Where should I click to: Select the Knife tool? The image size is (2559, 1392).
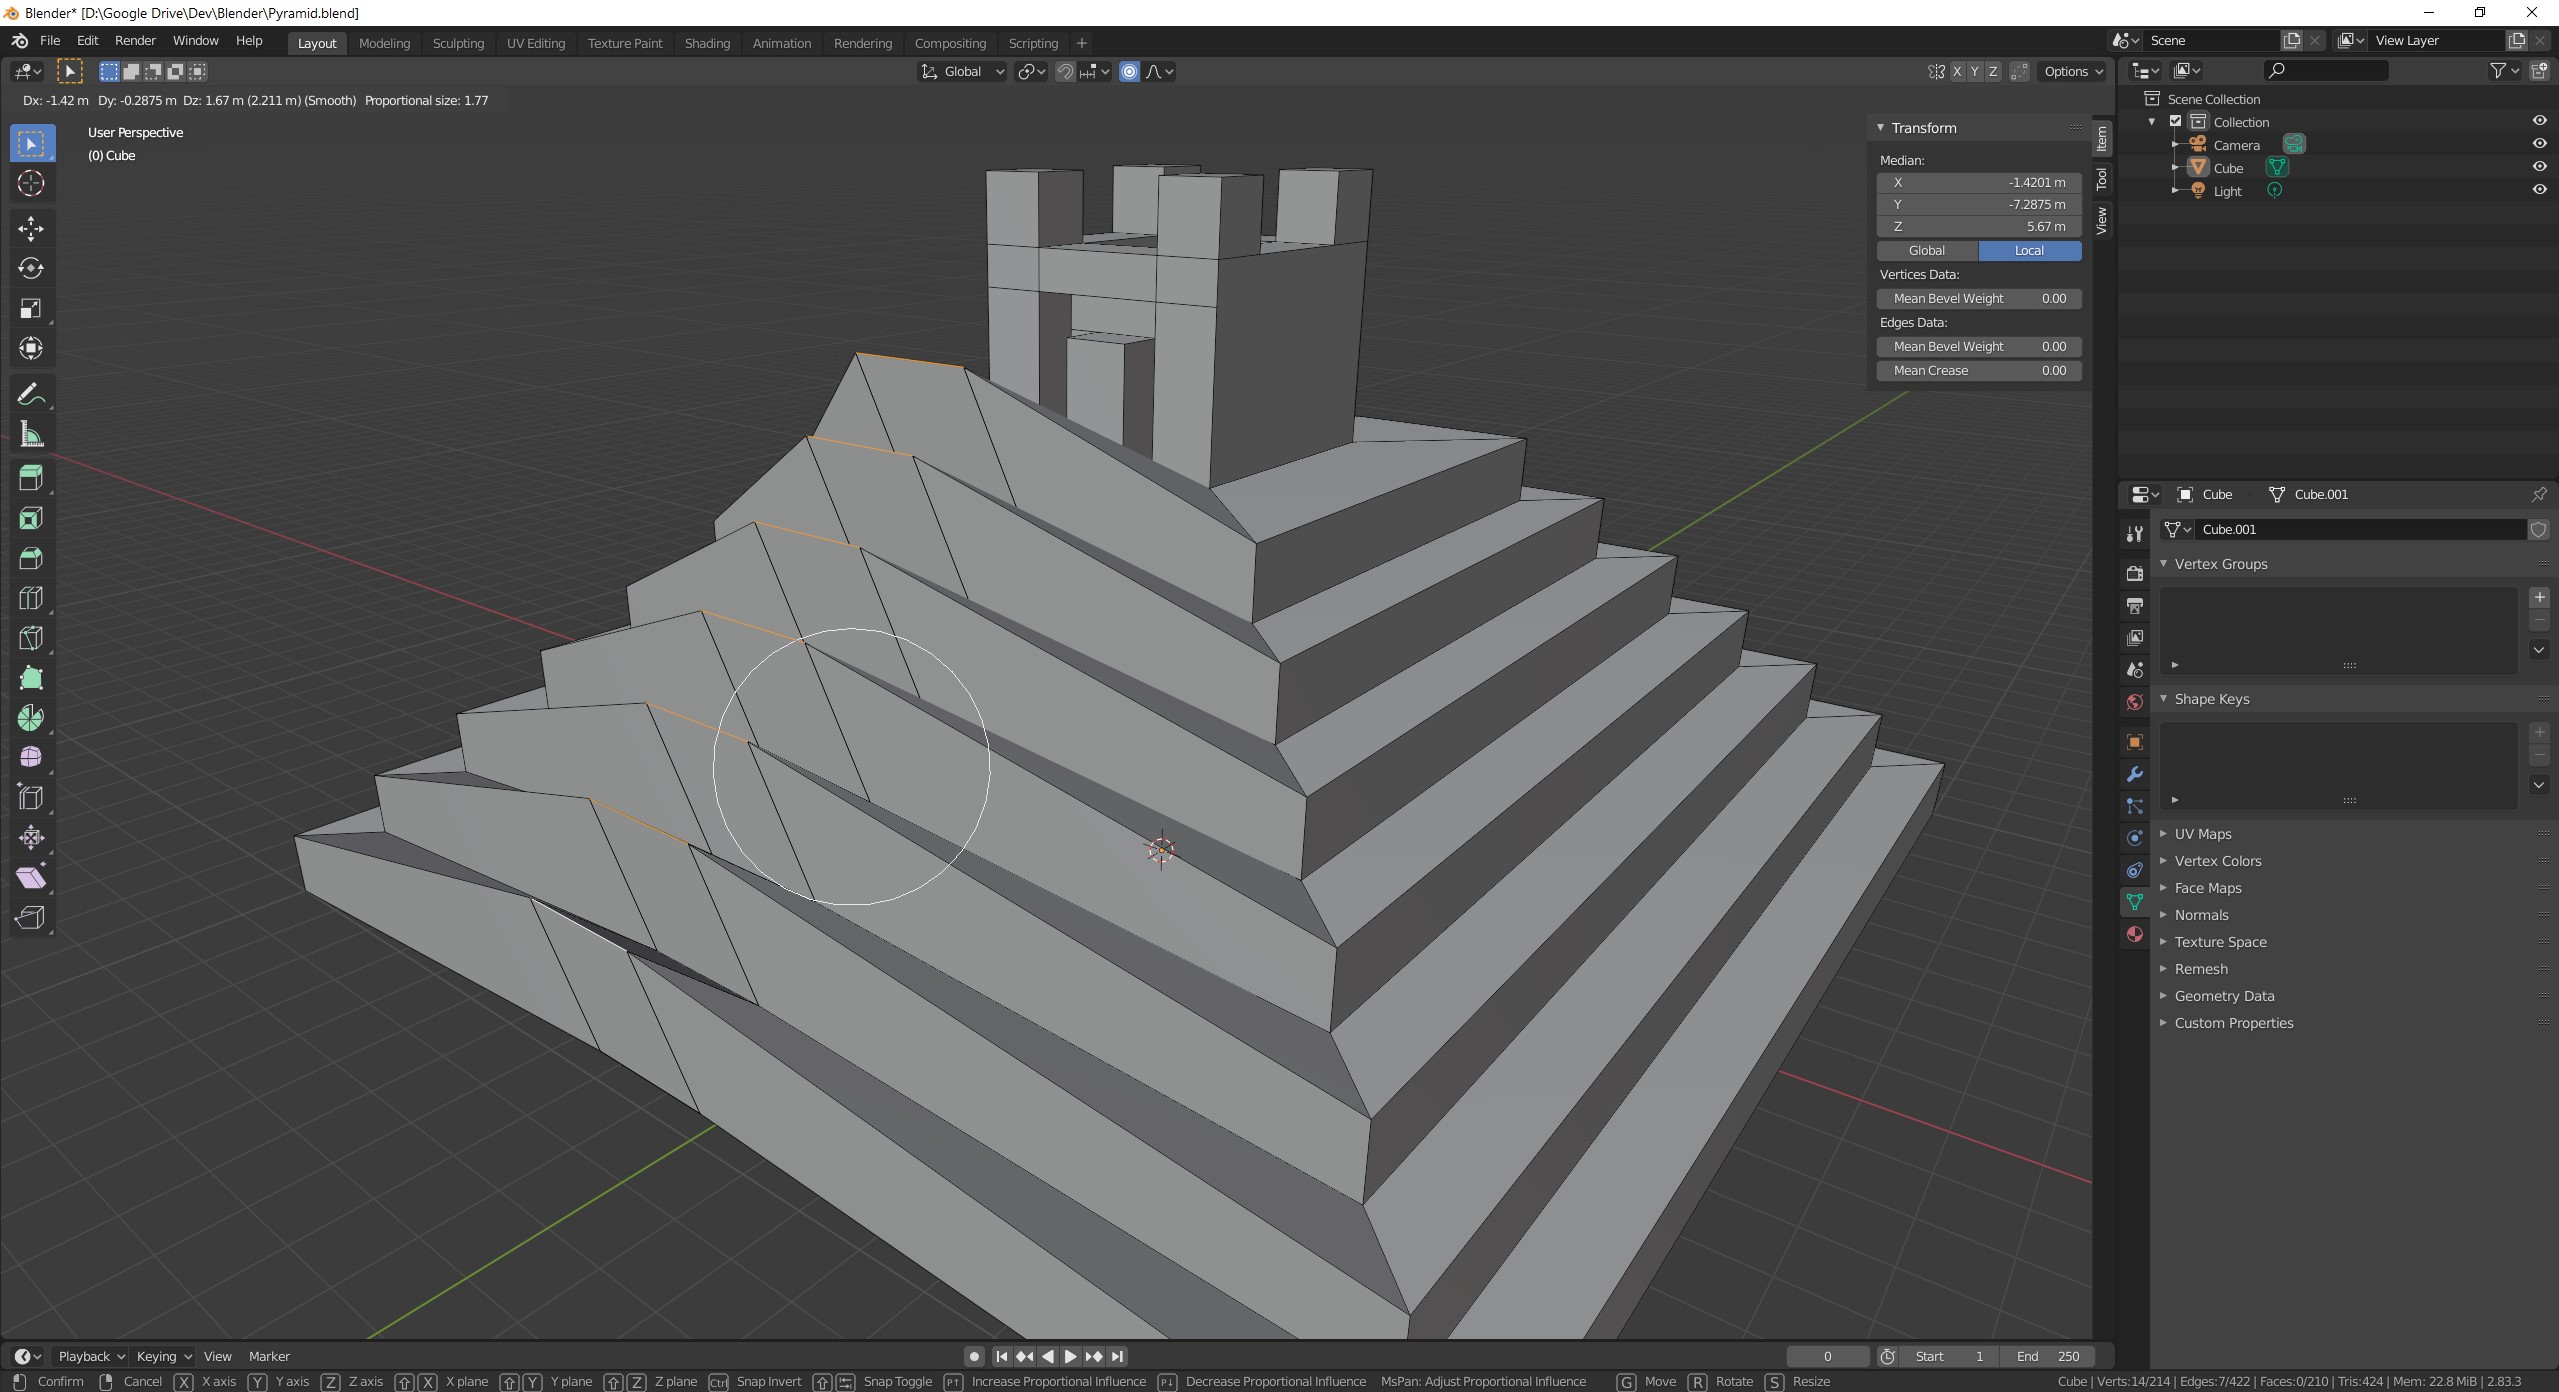(x=31, y=637)
